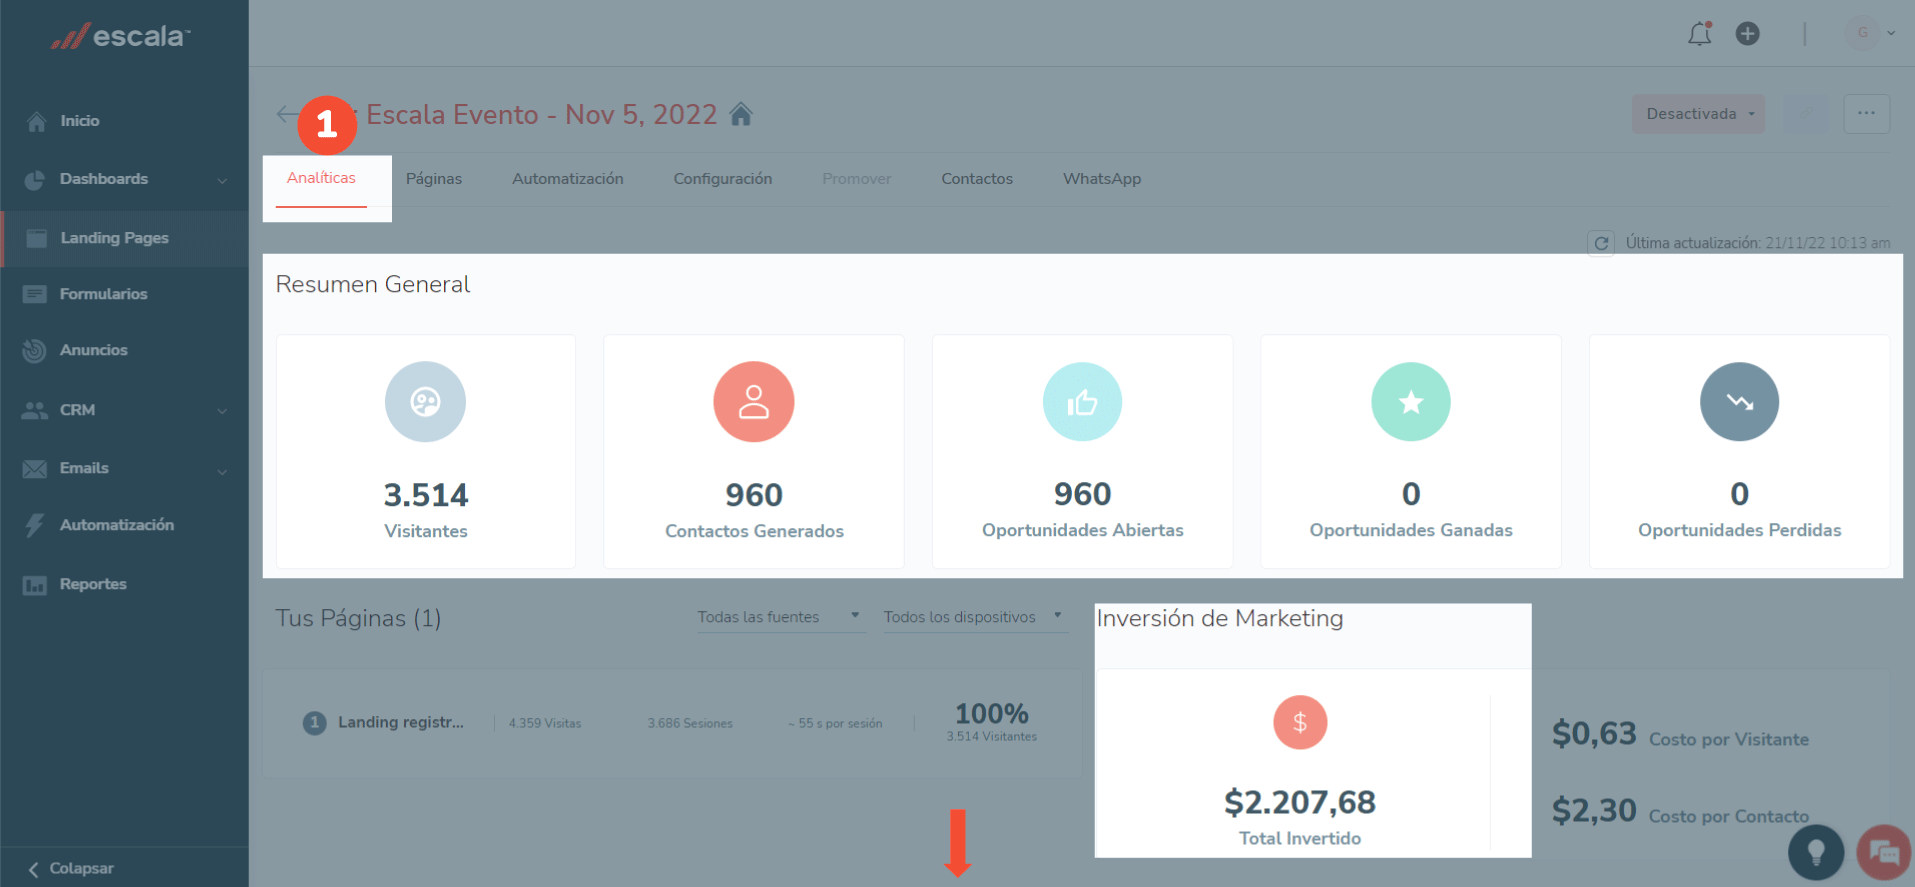The height and width of the screenshot is (887, 1915).
Task: Open the three-dots more options menu
Action: [x=1866, y=114]
